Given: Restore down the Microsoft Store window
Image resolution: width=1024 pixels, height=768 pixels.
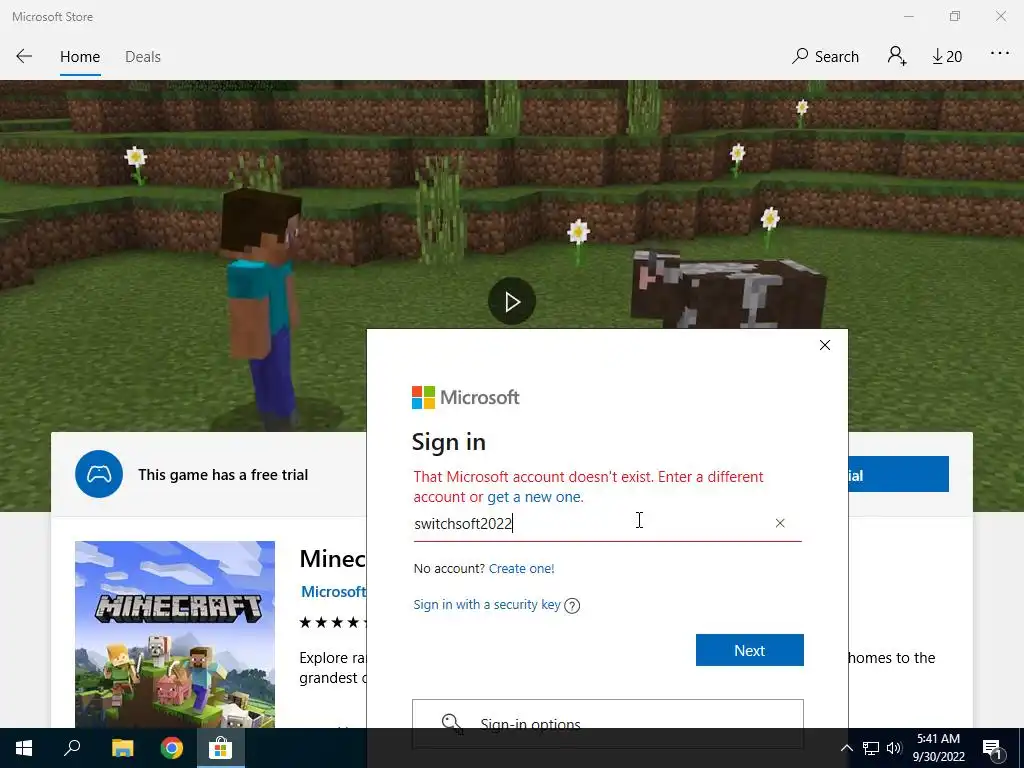Looking at the screenshot, I should (955, 16).
